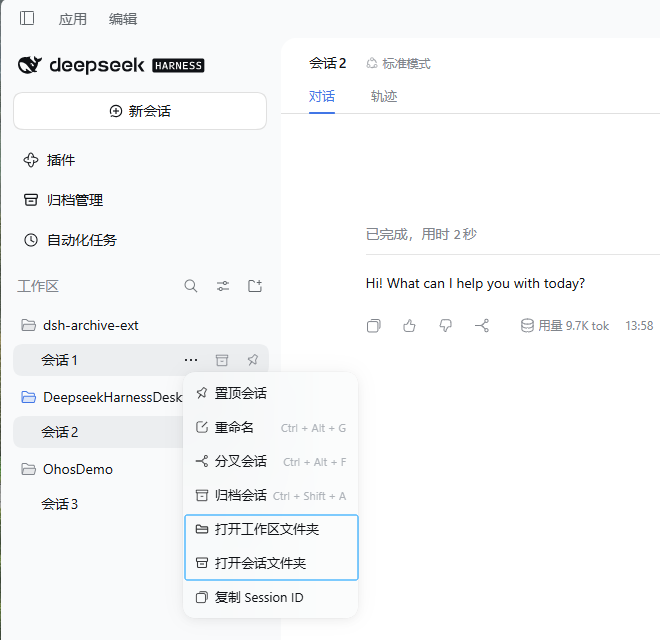Add a new workspace folder icon
The image size is (660, 640).
[x=255, y=286]
